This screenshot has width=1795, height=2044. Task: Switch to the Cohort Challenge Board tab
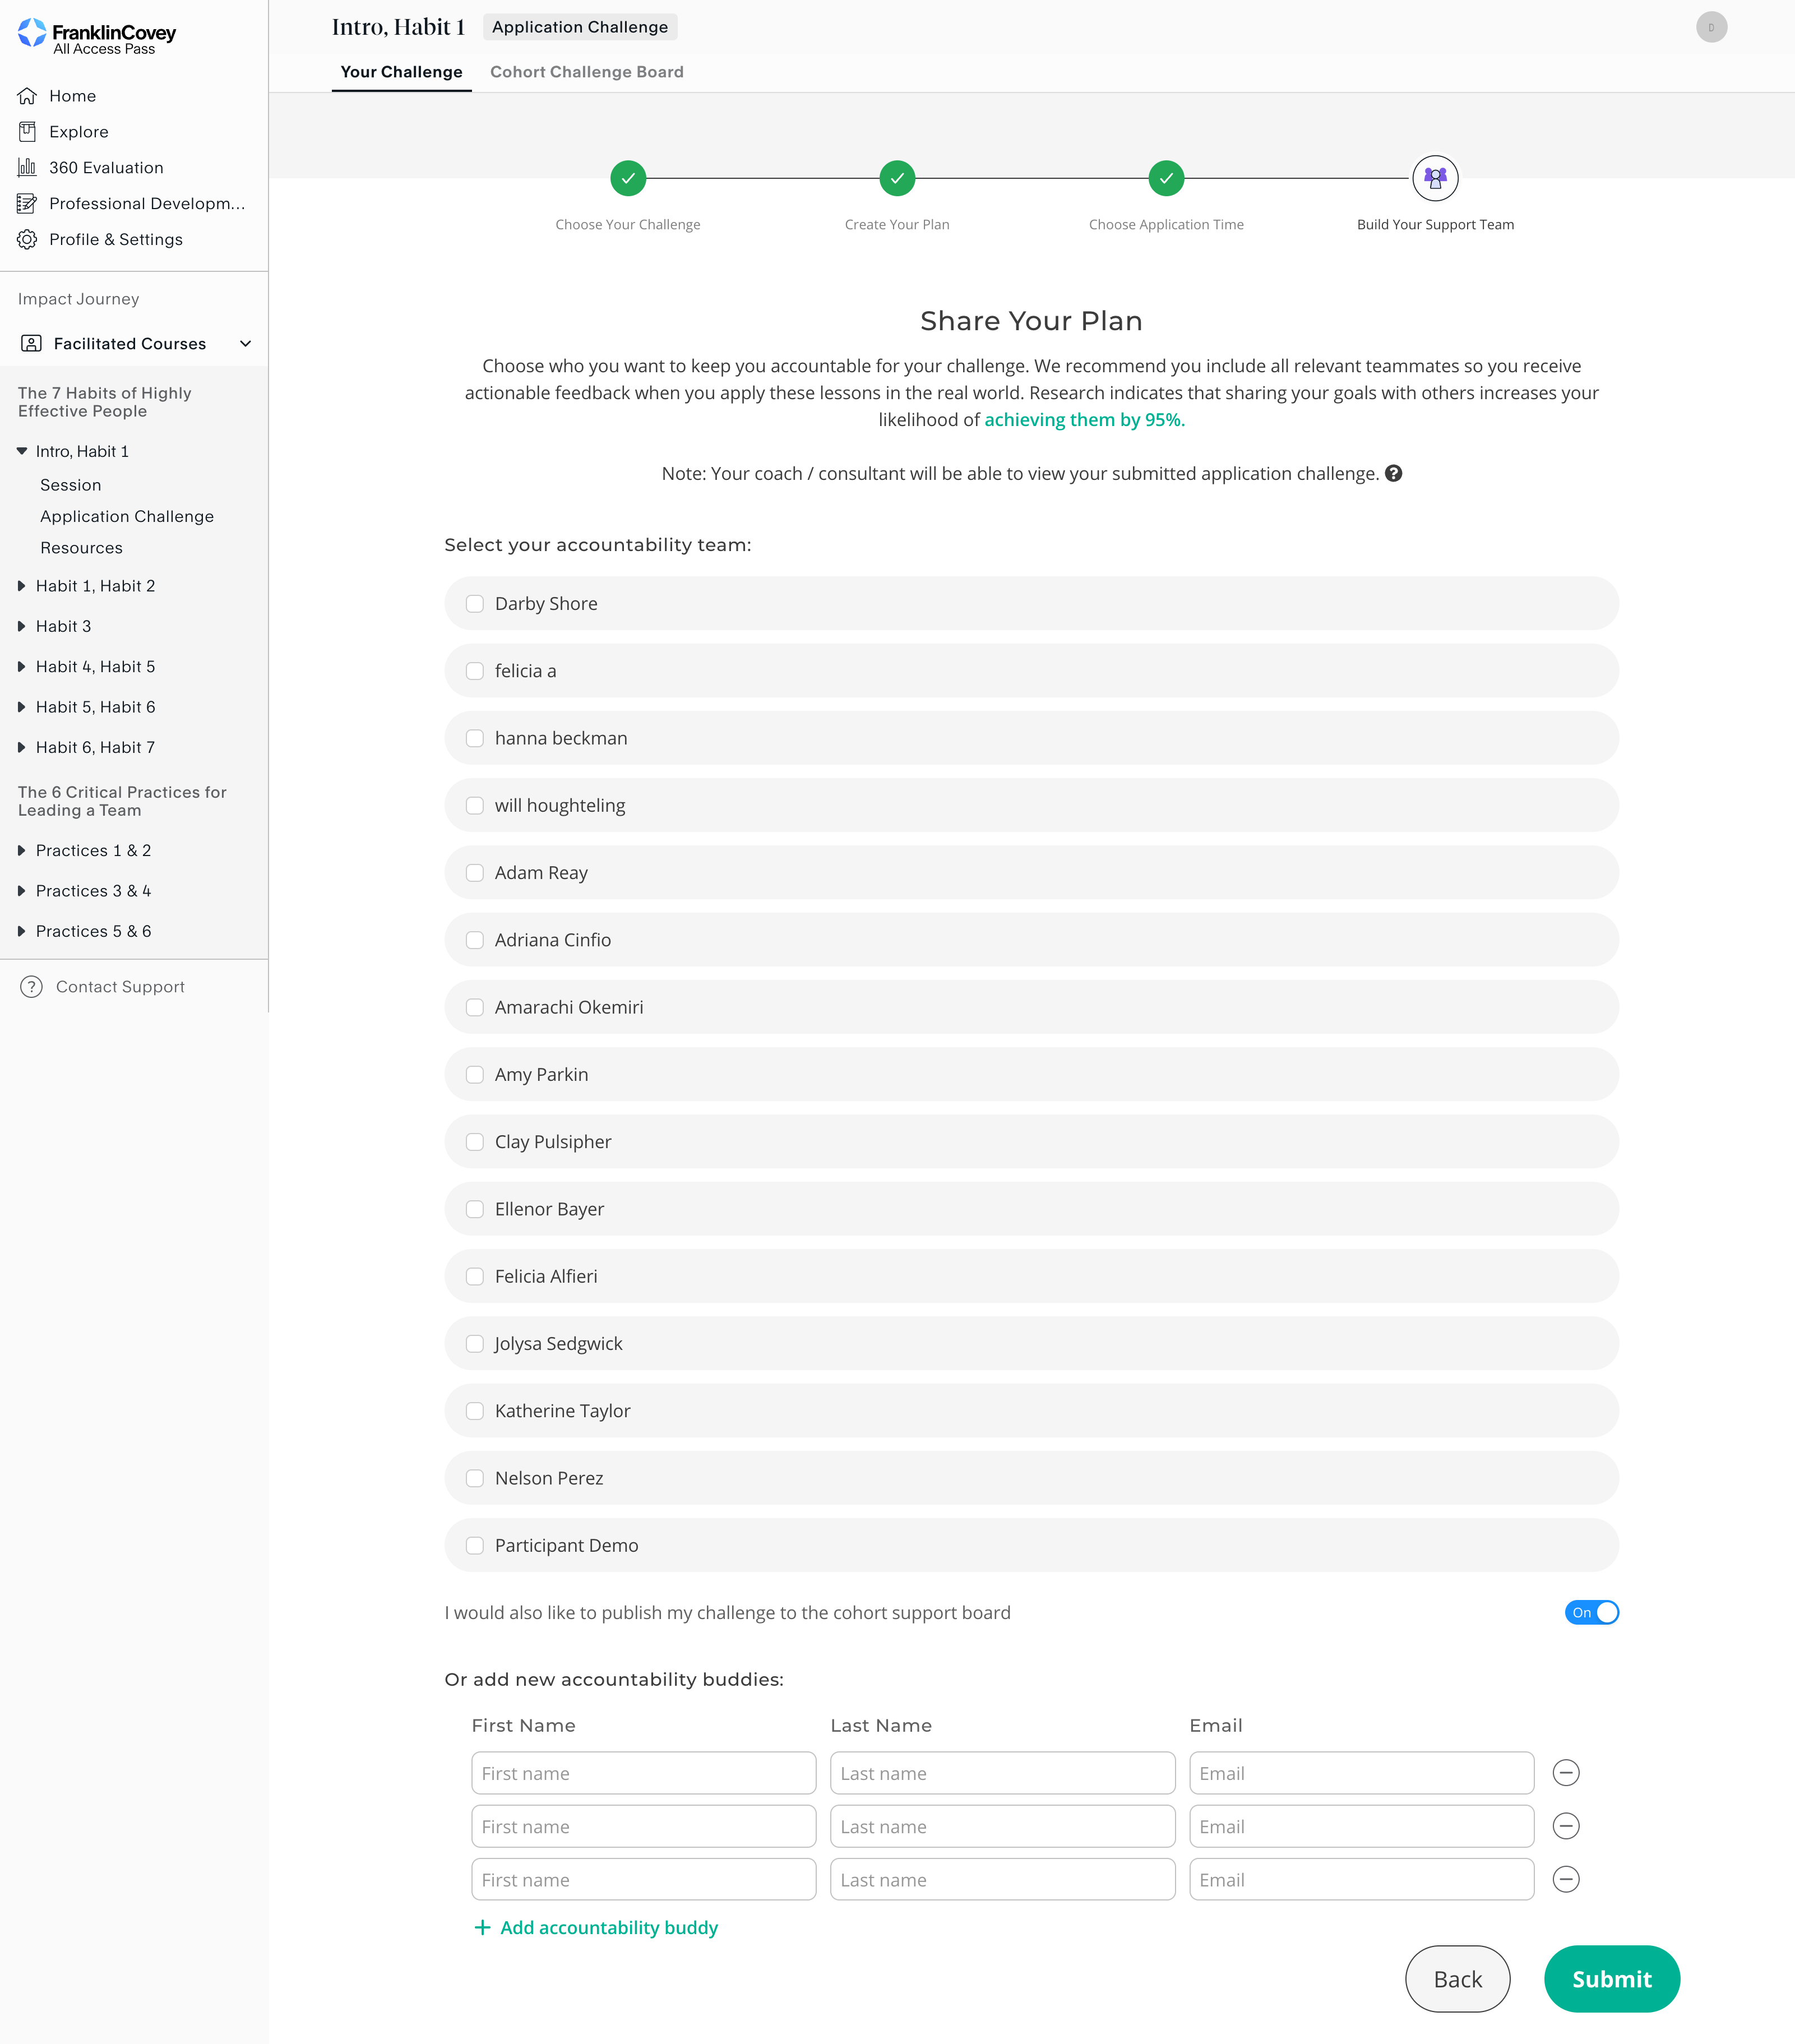(x=586, y=71)
